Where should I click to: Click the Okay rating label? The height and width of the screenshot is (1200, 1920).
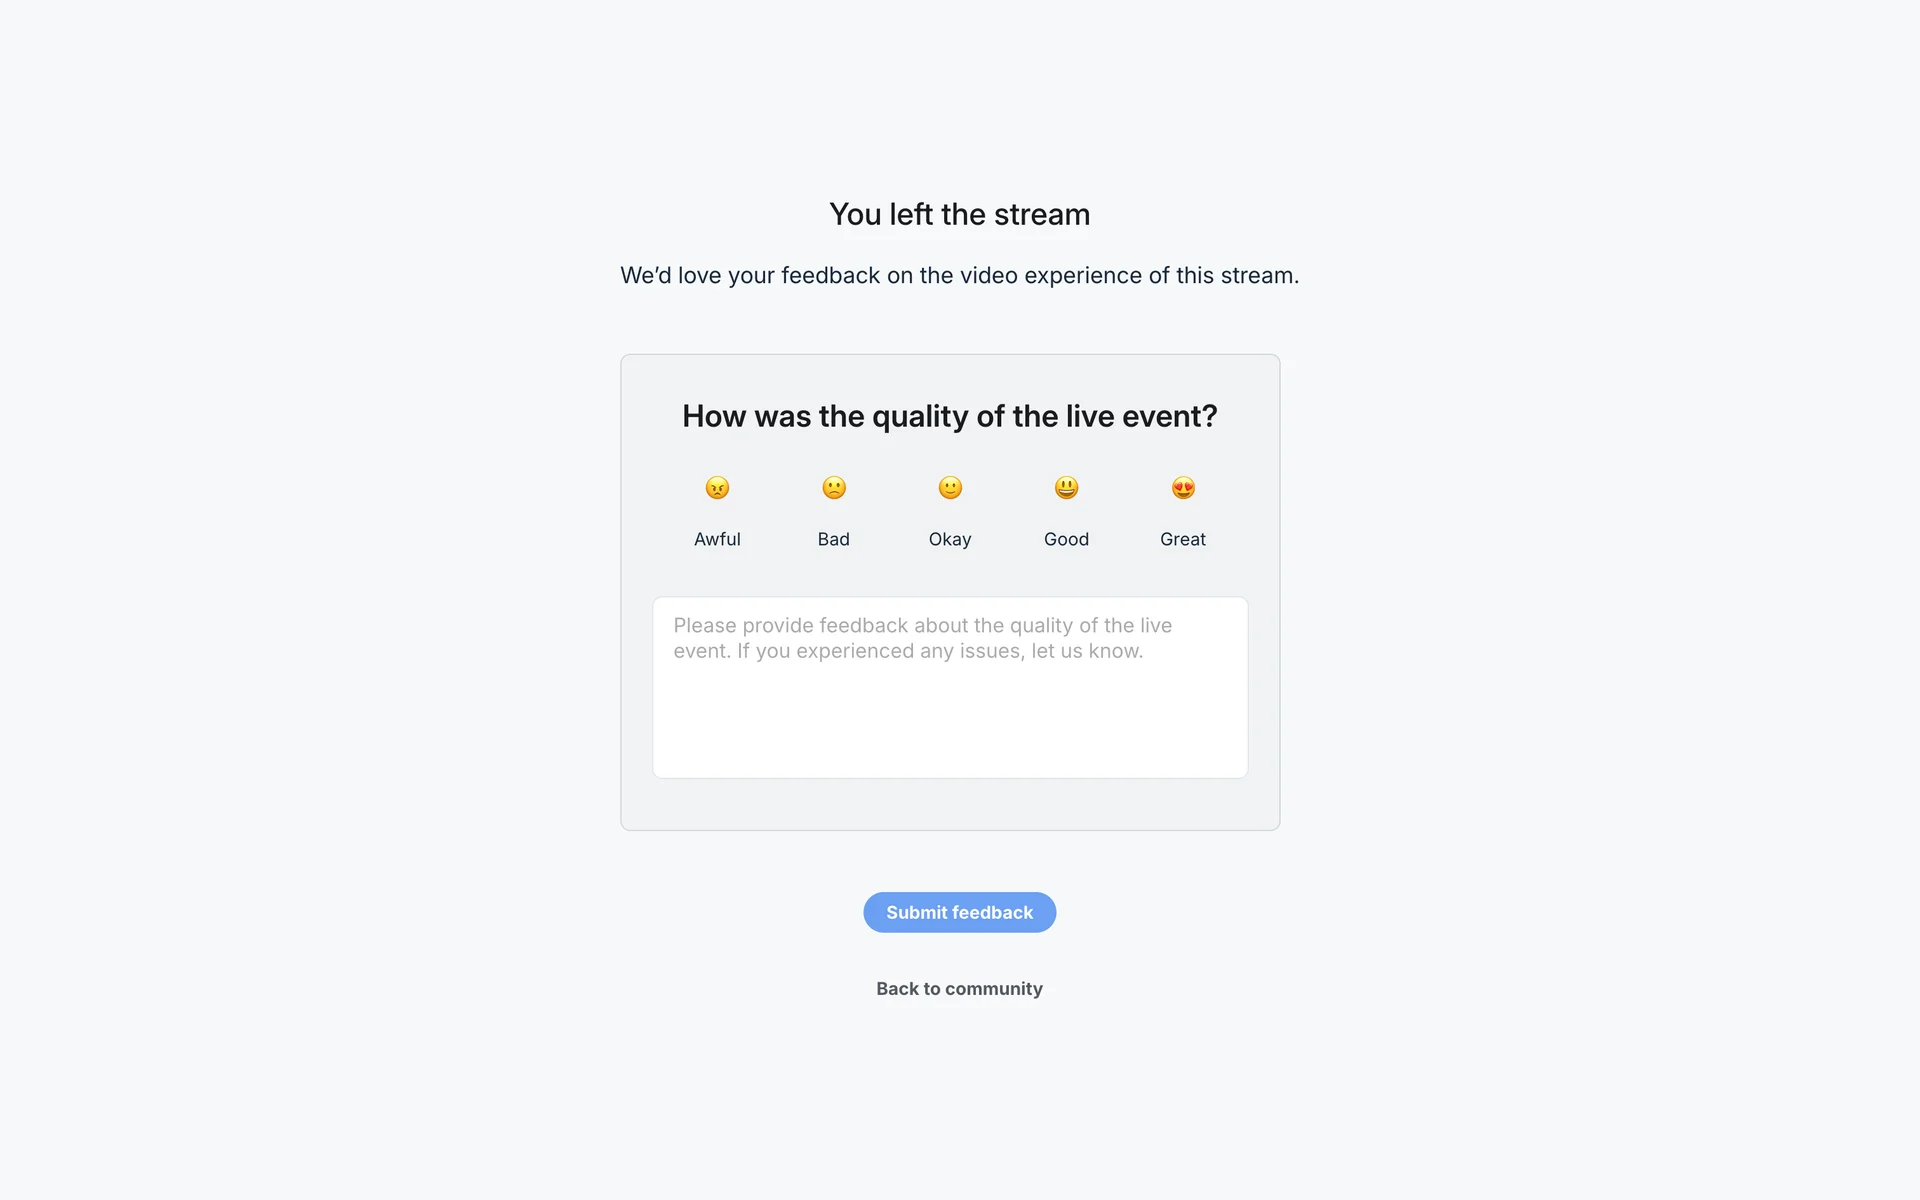[x=950, y=539]
